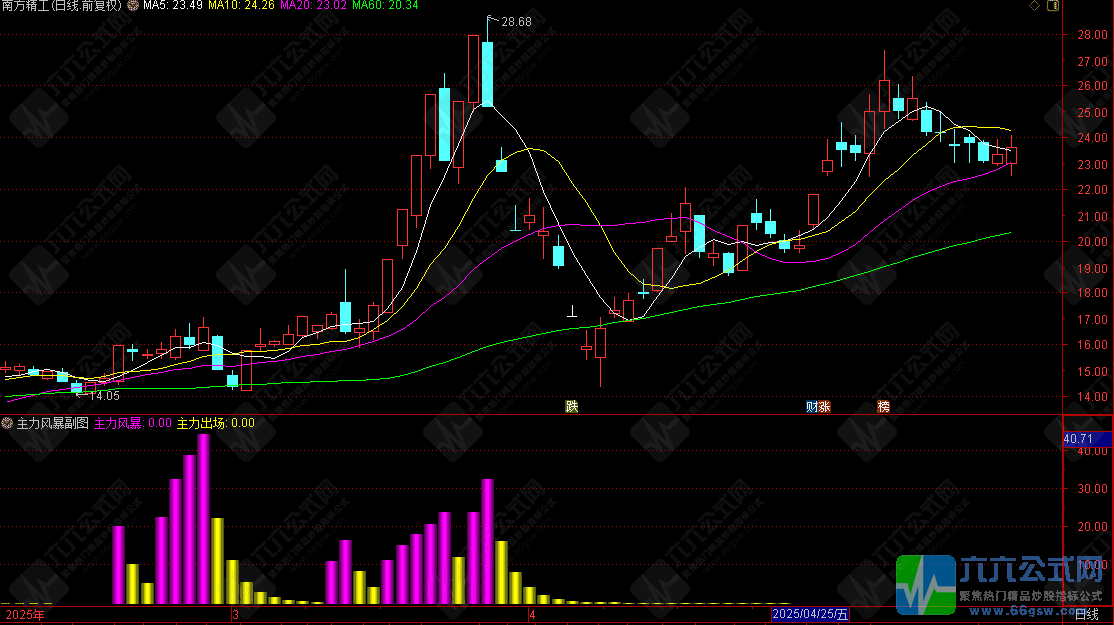
Task: Click the 涨 event marker under the chart
Action: tap(825, 406)
